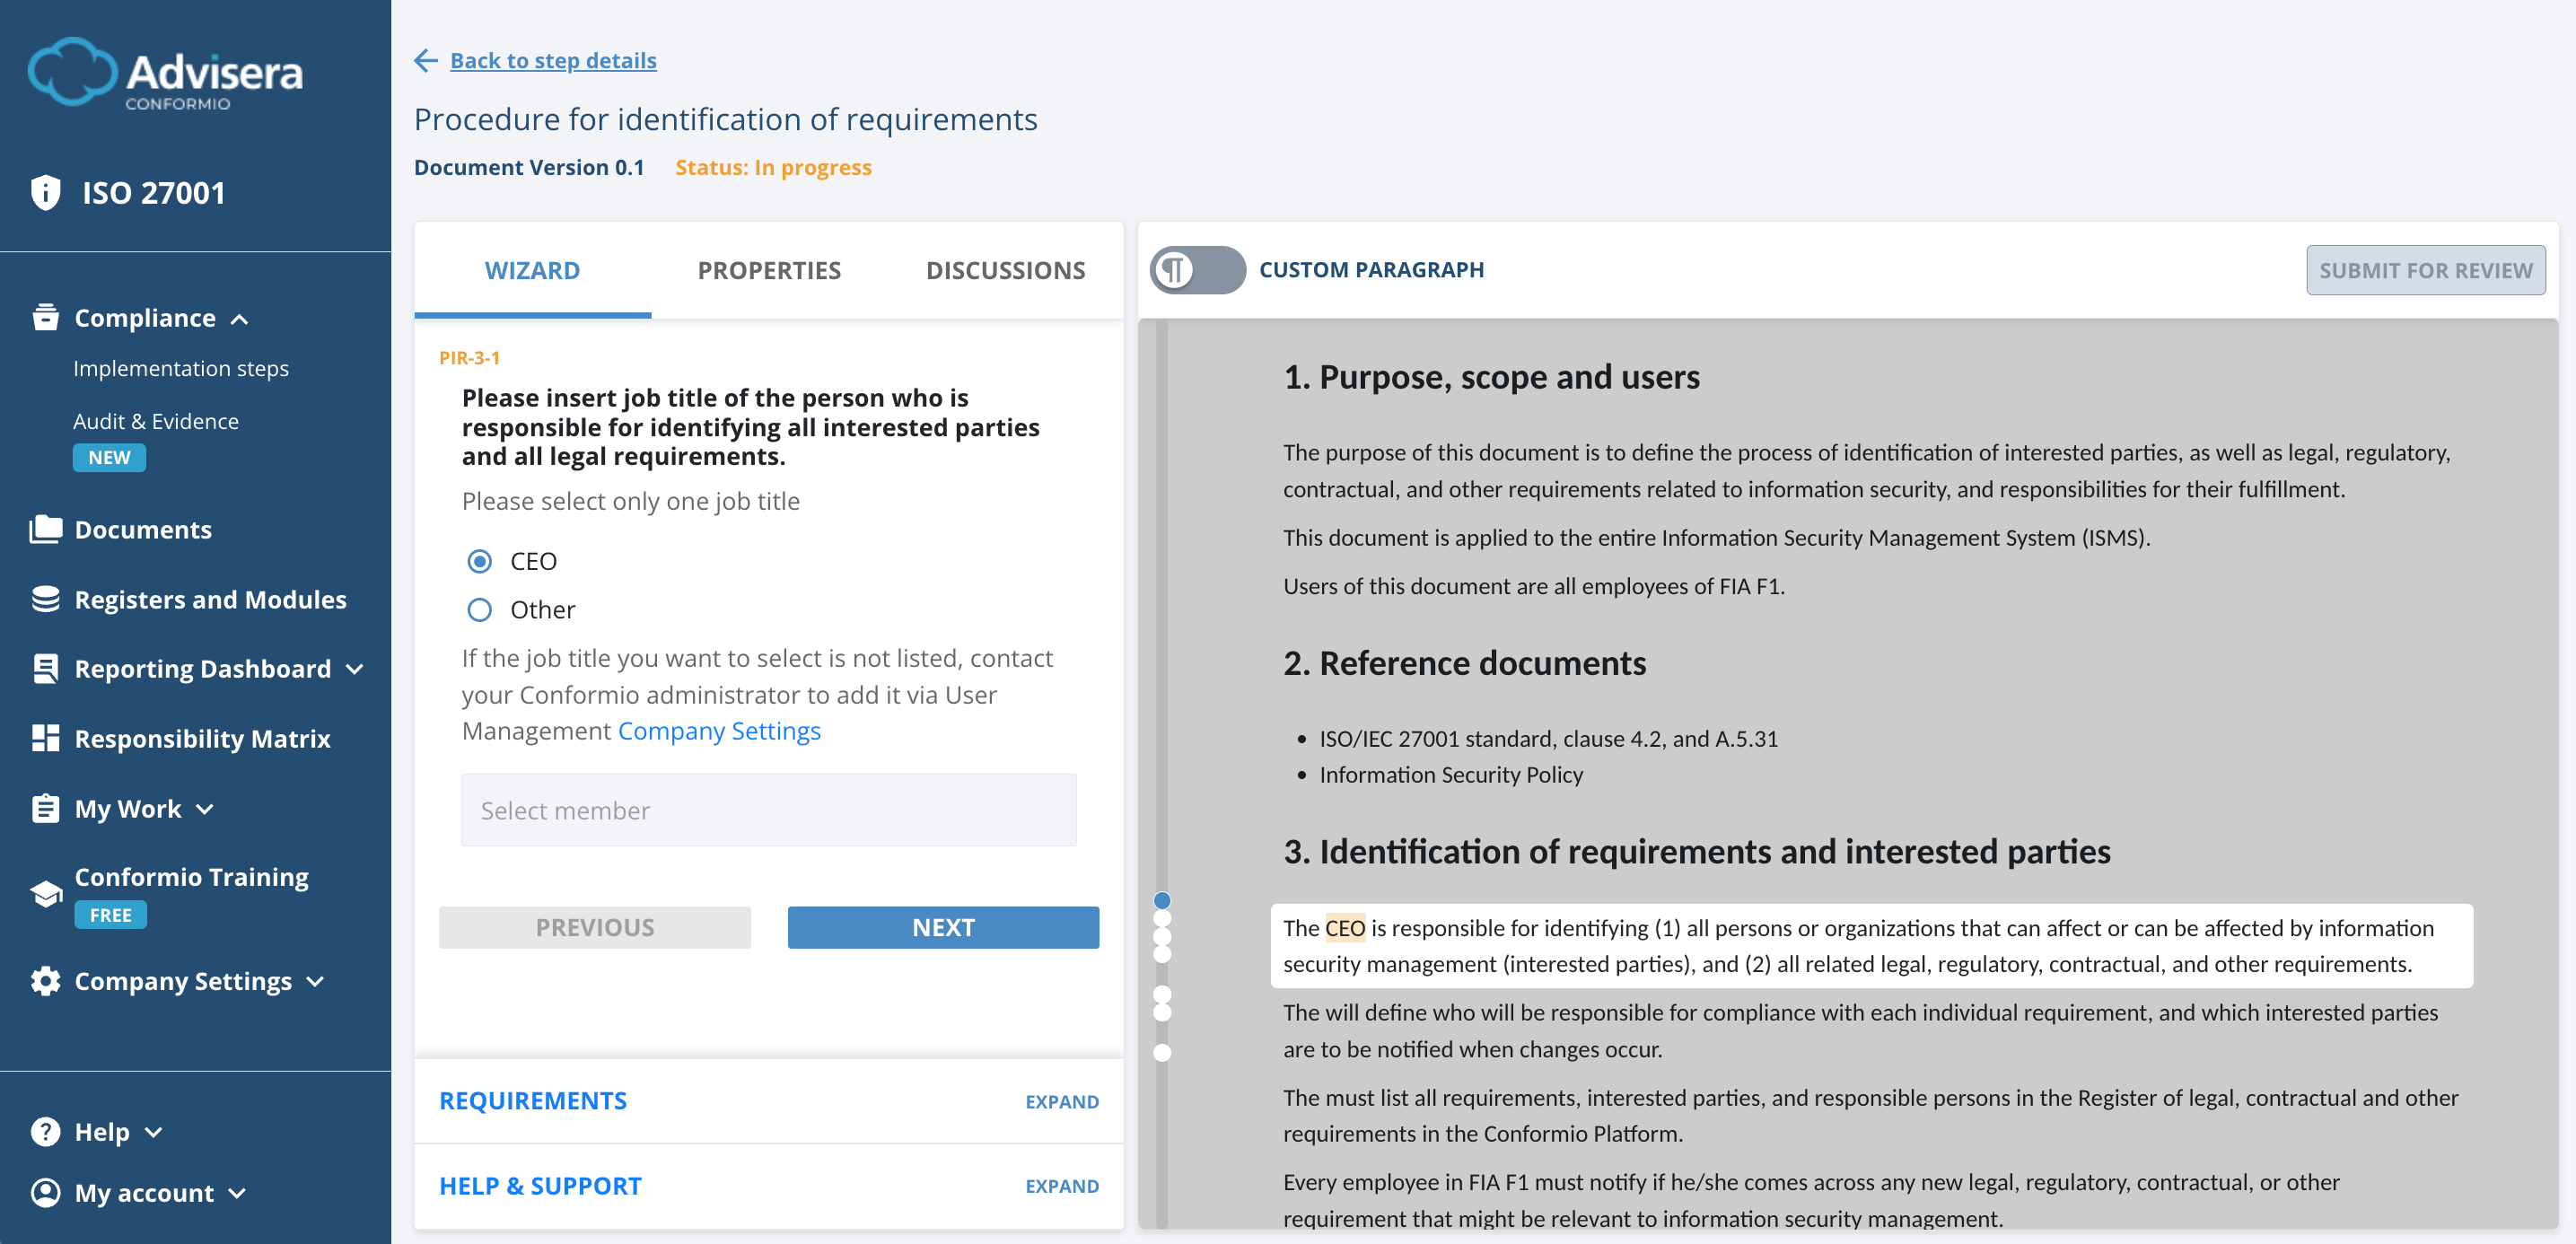This screenshot has width=2576, height=1244.
Task: Follow the Back to step details link
Action: click(554, 60)
